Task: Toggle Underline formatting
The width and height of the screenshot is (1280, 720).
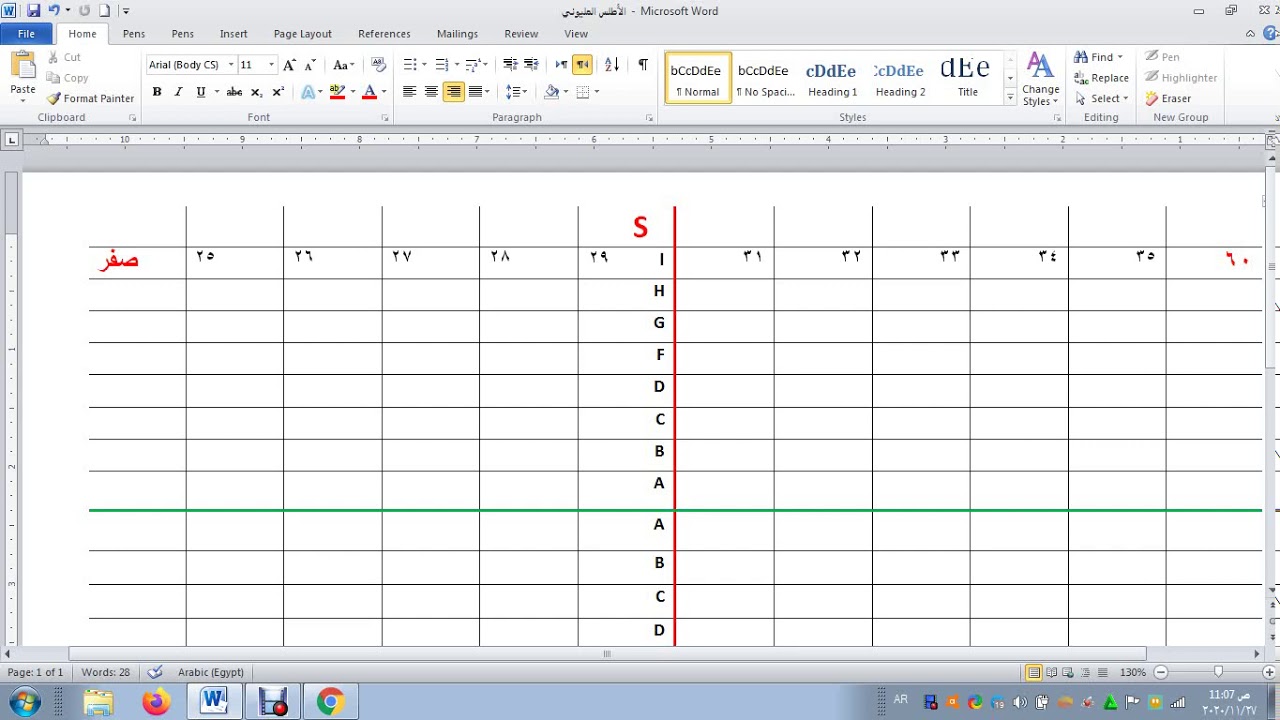Action: pos(201,92)
